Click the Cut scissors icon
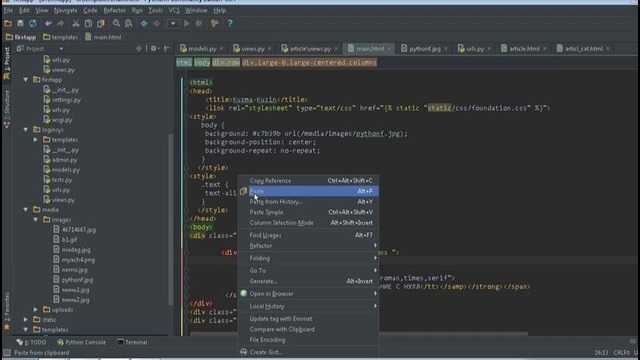Viewport: 640px width, 360px height. pos(76,23)
